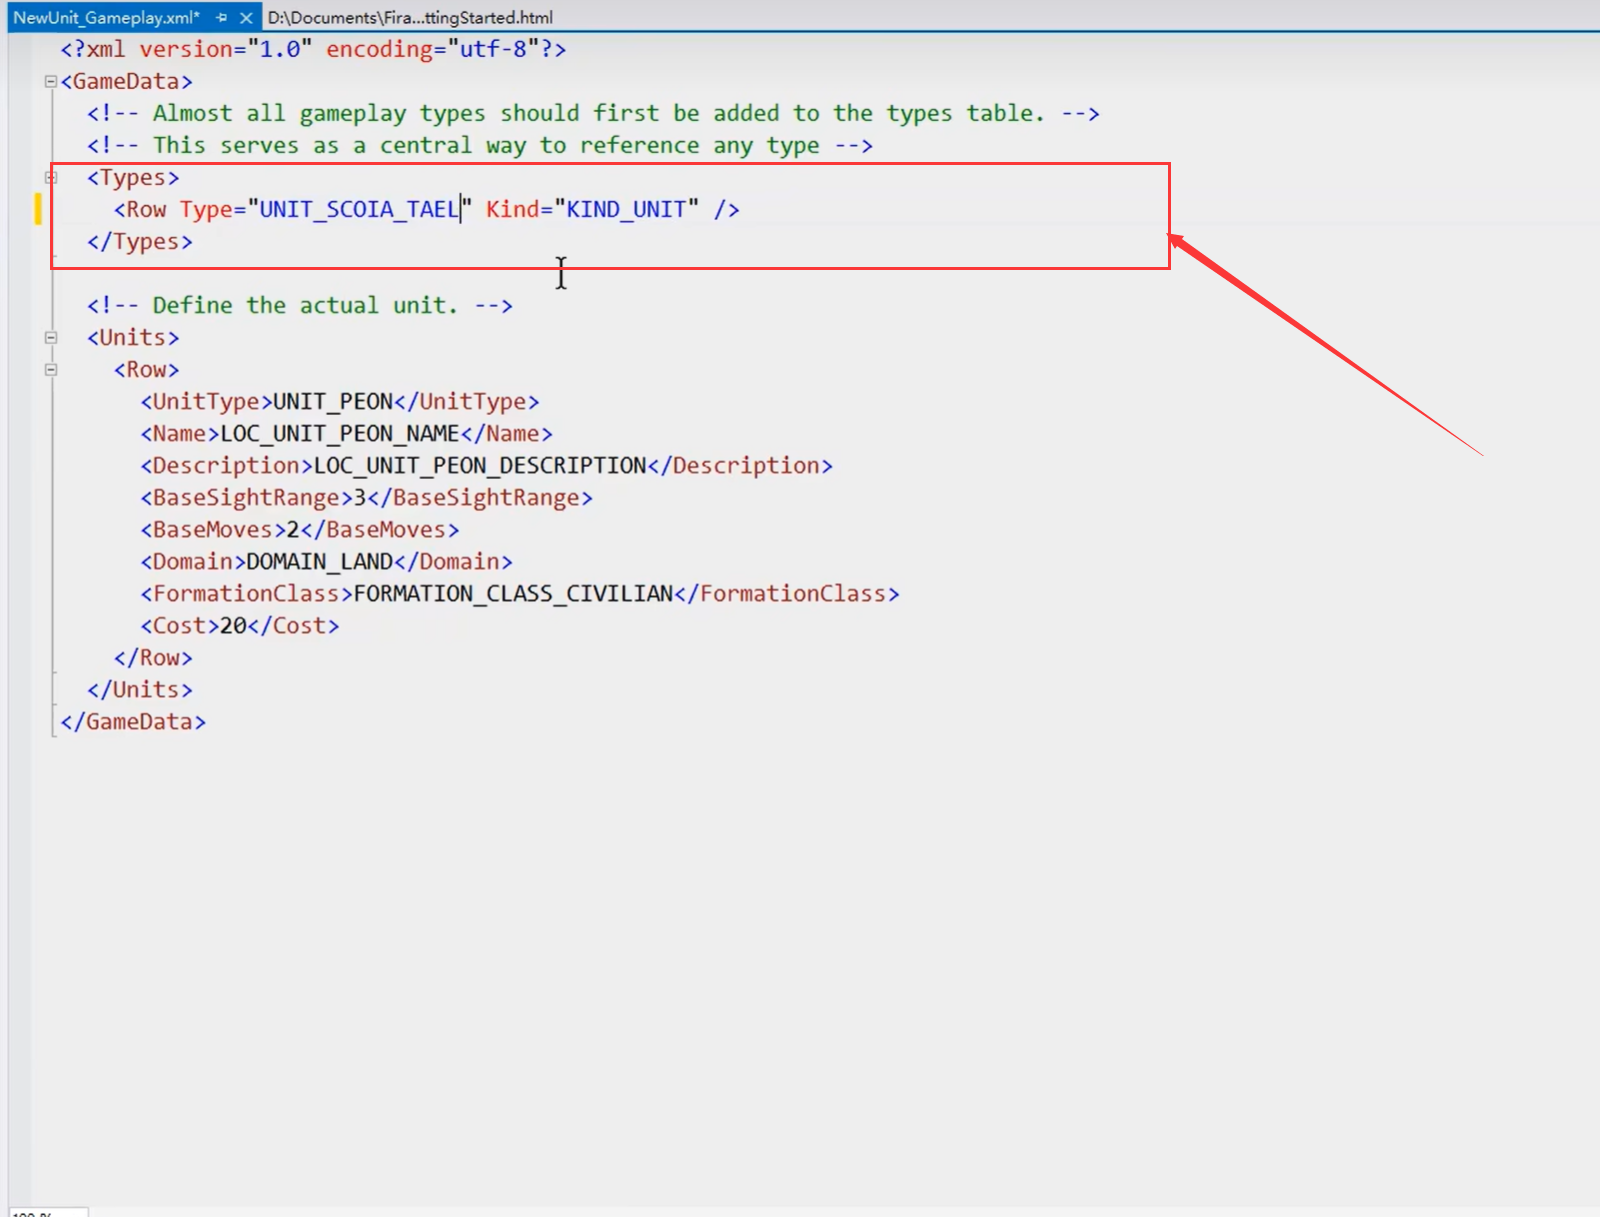Viewport: 1600px width, 1217px height.
Task: Switch to the NewUnit_Gameplay.xml tab
Action: [x=105, y=18]
